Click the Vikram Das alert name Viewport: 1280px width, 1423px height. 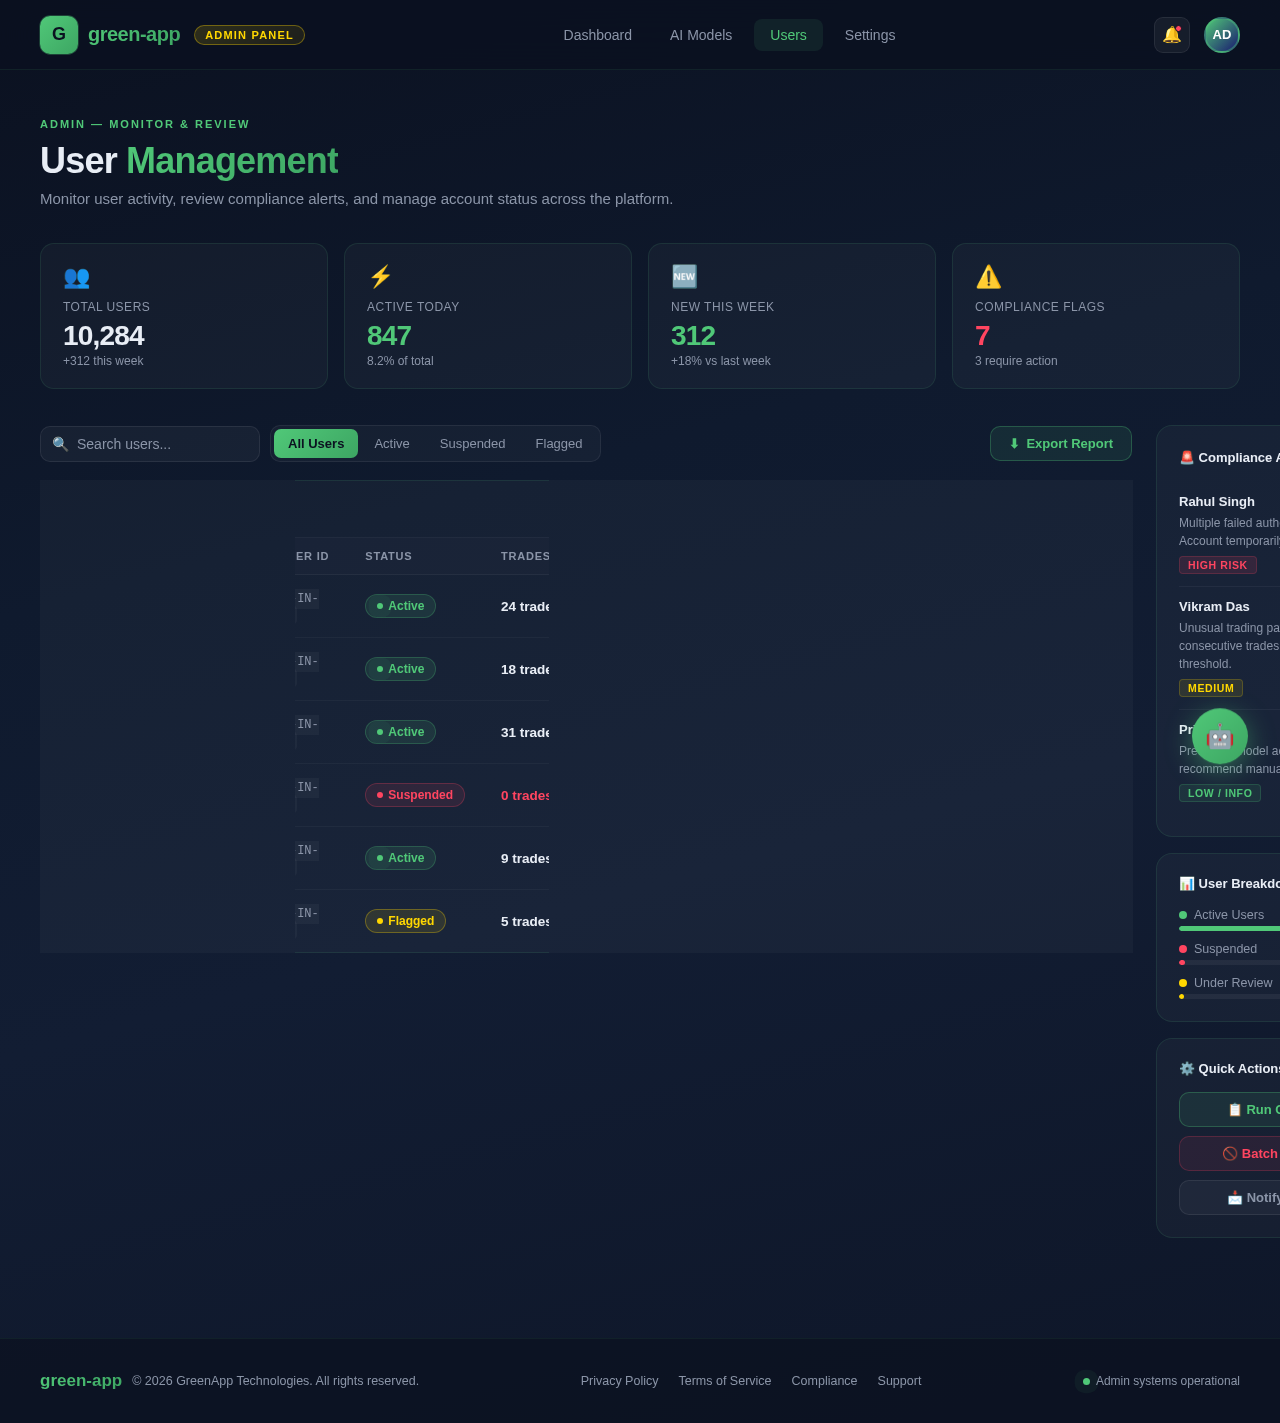coord(1214,607)
